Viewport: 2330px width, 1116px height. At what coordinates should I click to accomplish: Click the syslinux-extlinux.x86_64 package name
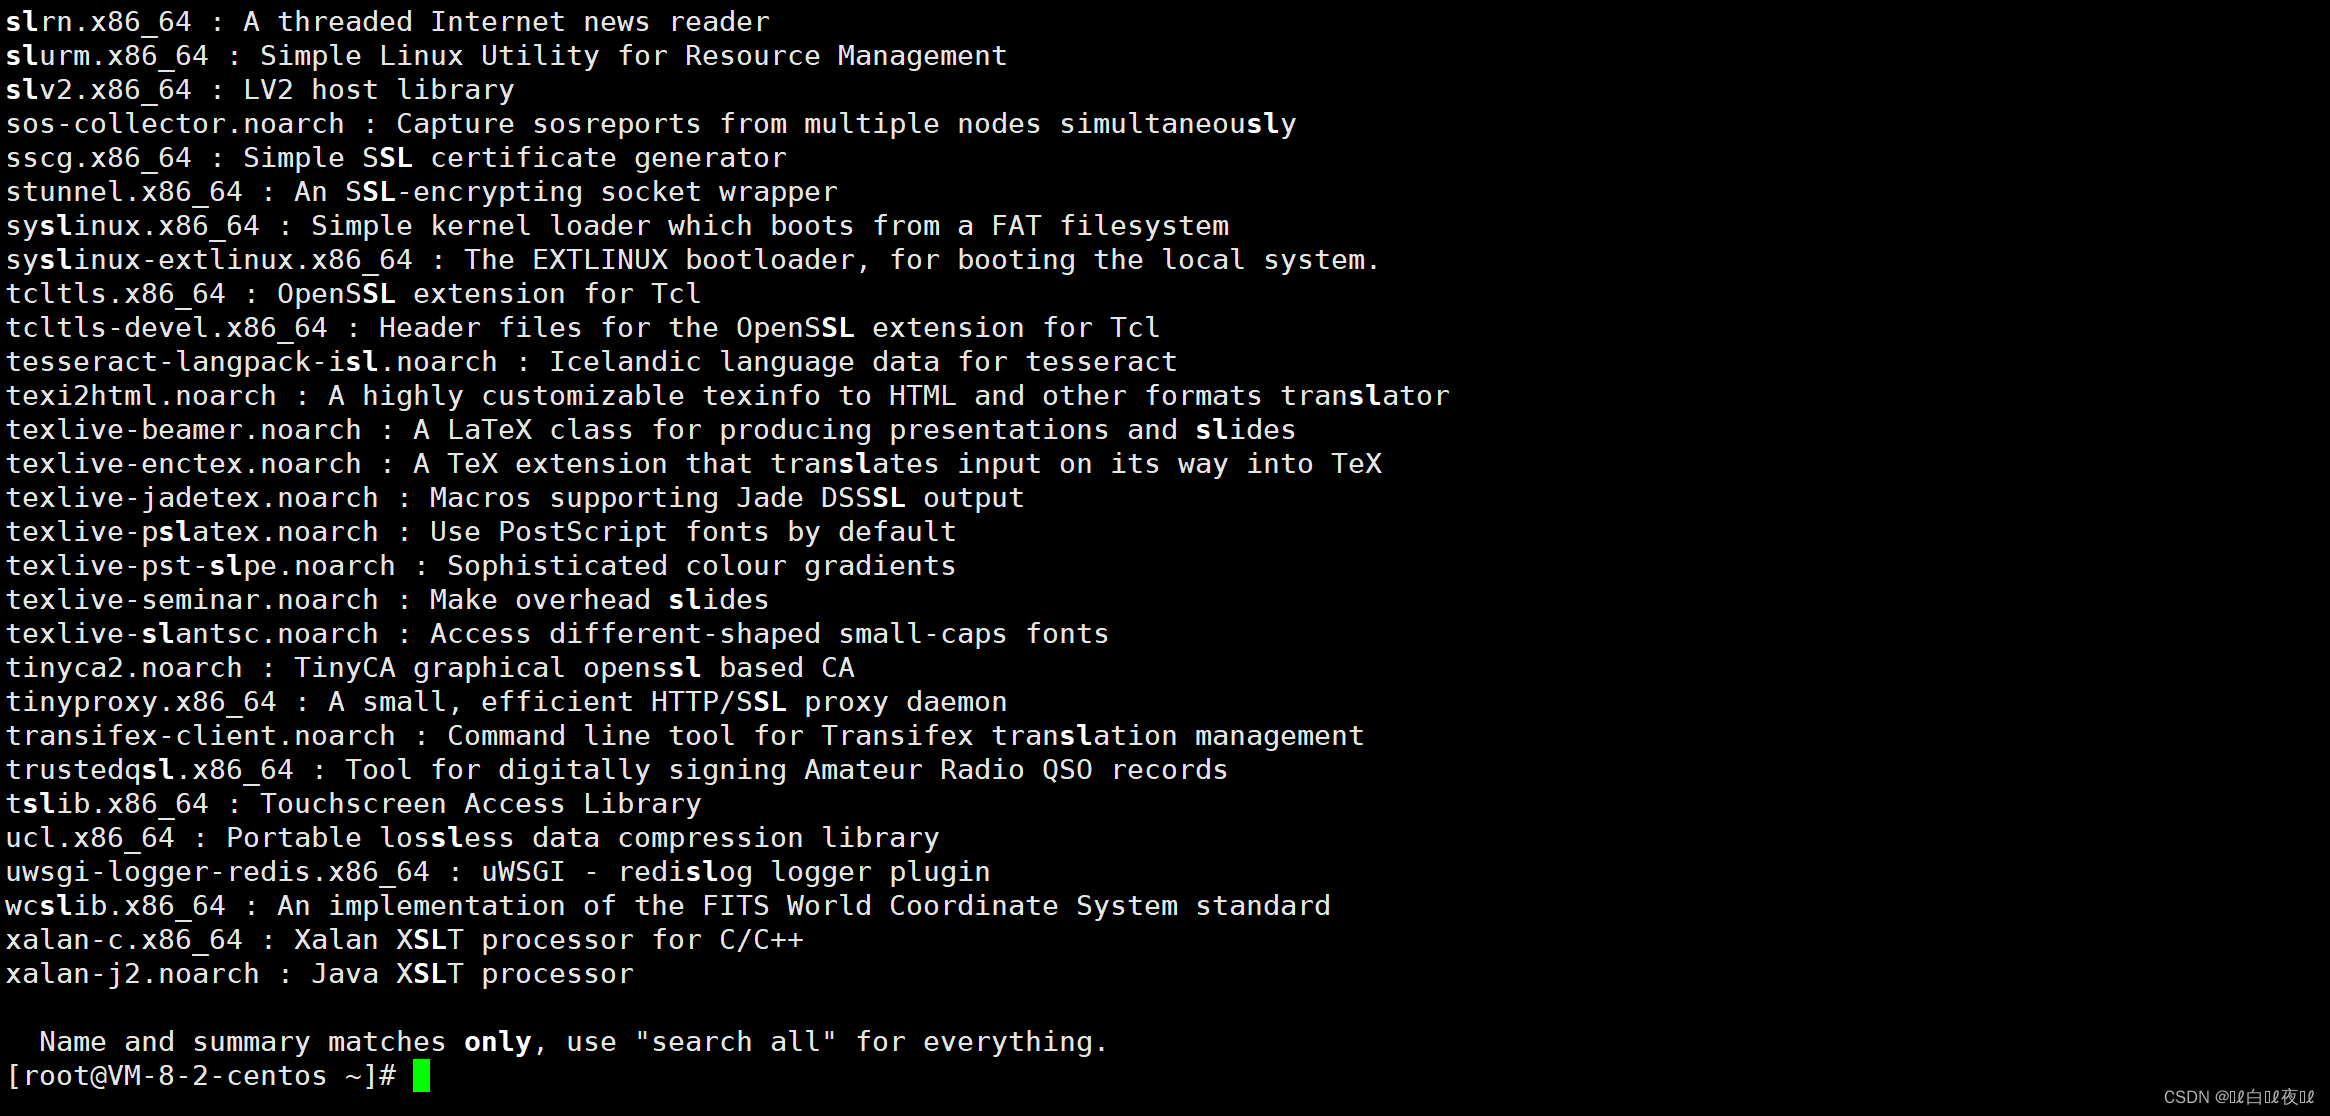click(x=209, y=260)
